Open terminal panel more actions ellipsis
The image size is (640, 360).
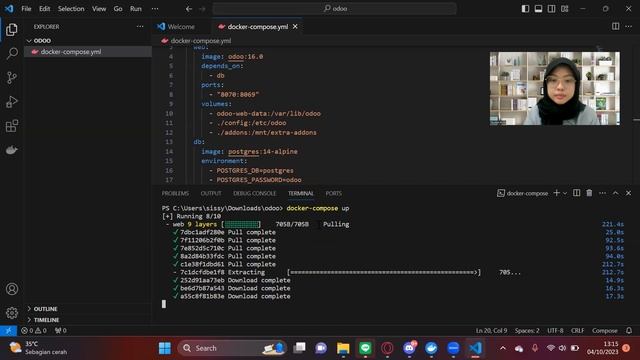pos(602,193)
